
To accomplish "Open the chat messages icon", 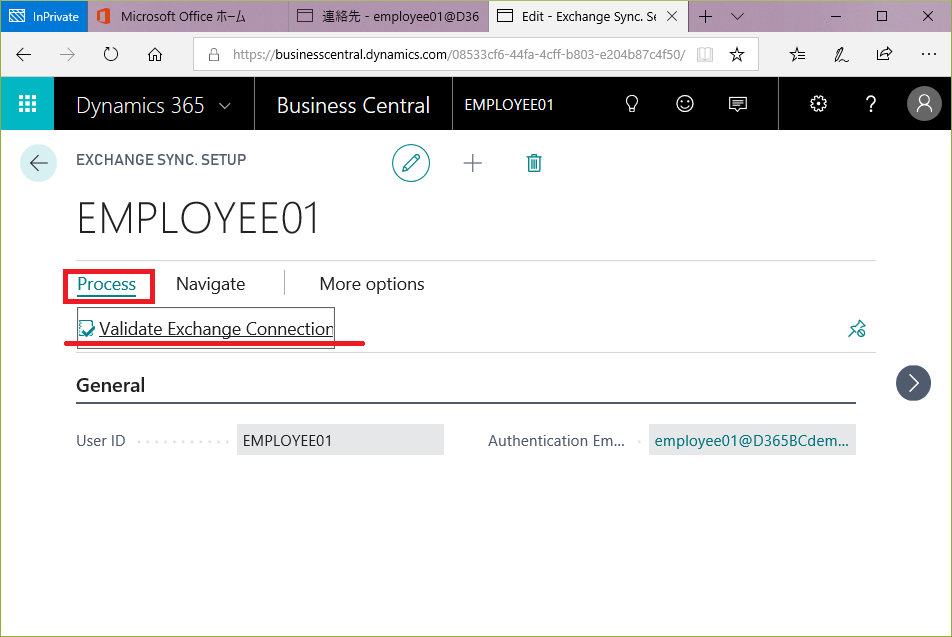I will (x=738, y=104).
